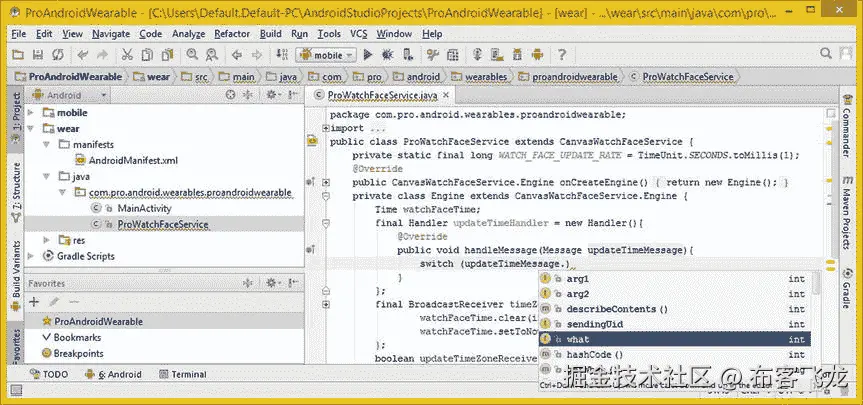Toggle the Gradle side panel
This screenshot has height=405, width=863.
846,289
